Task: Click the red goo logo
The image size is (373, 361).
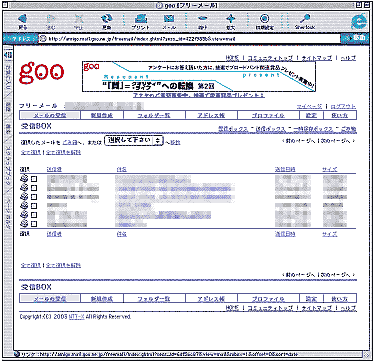Action: (42, 73)
